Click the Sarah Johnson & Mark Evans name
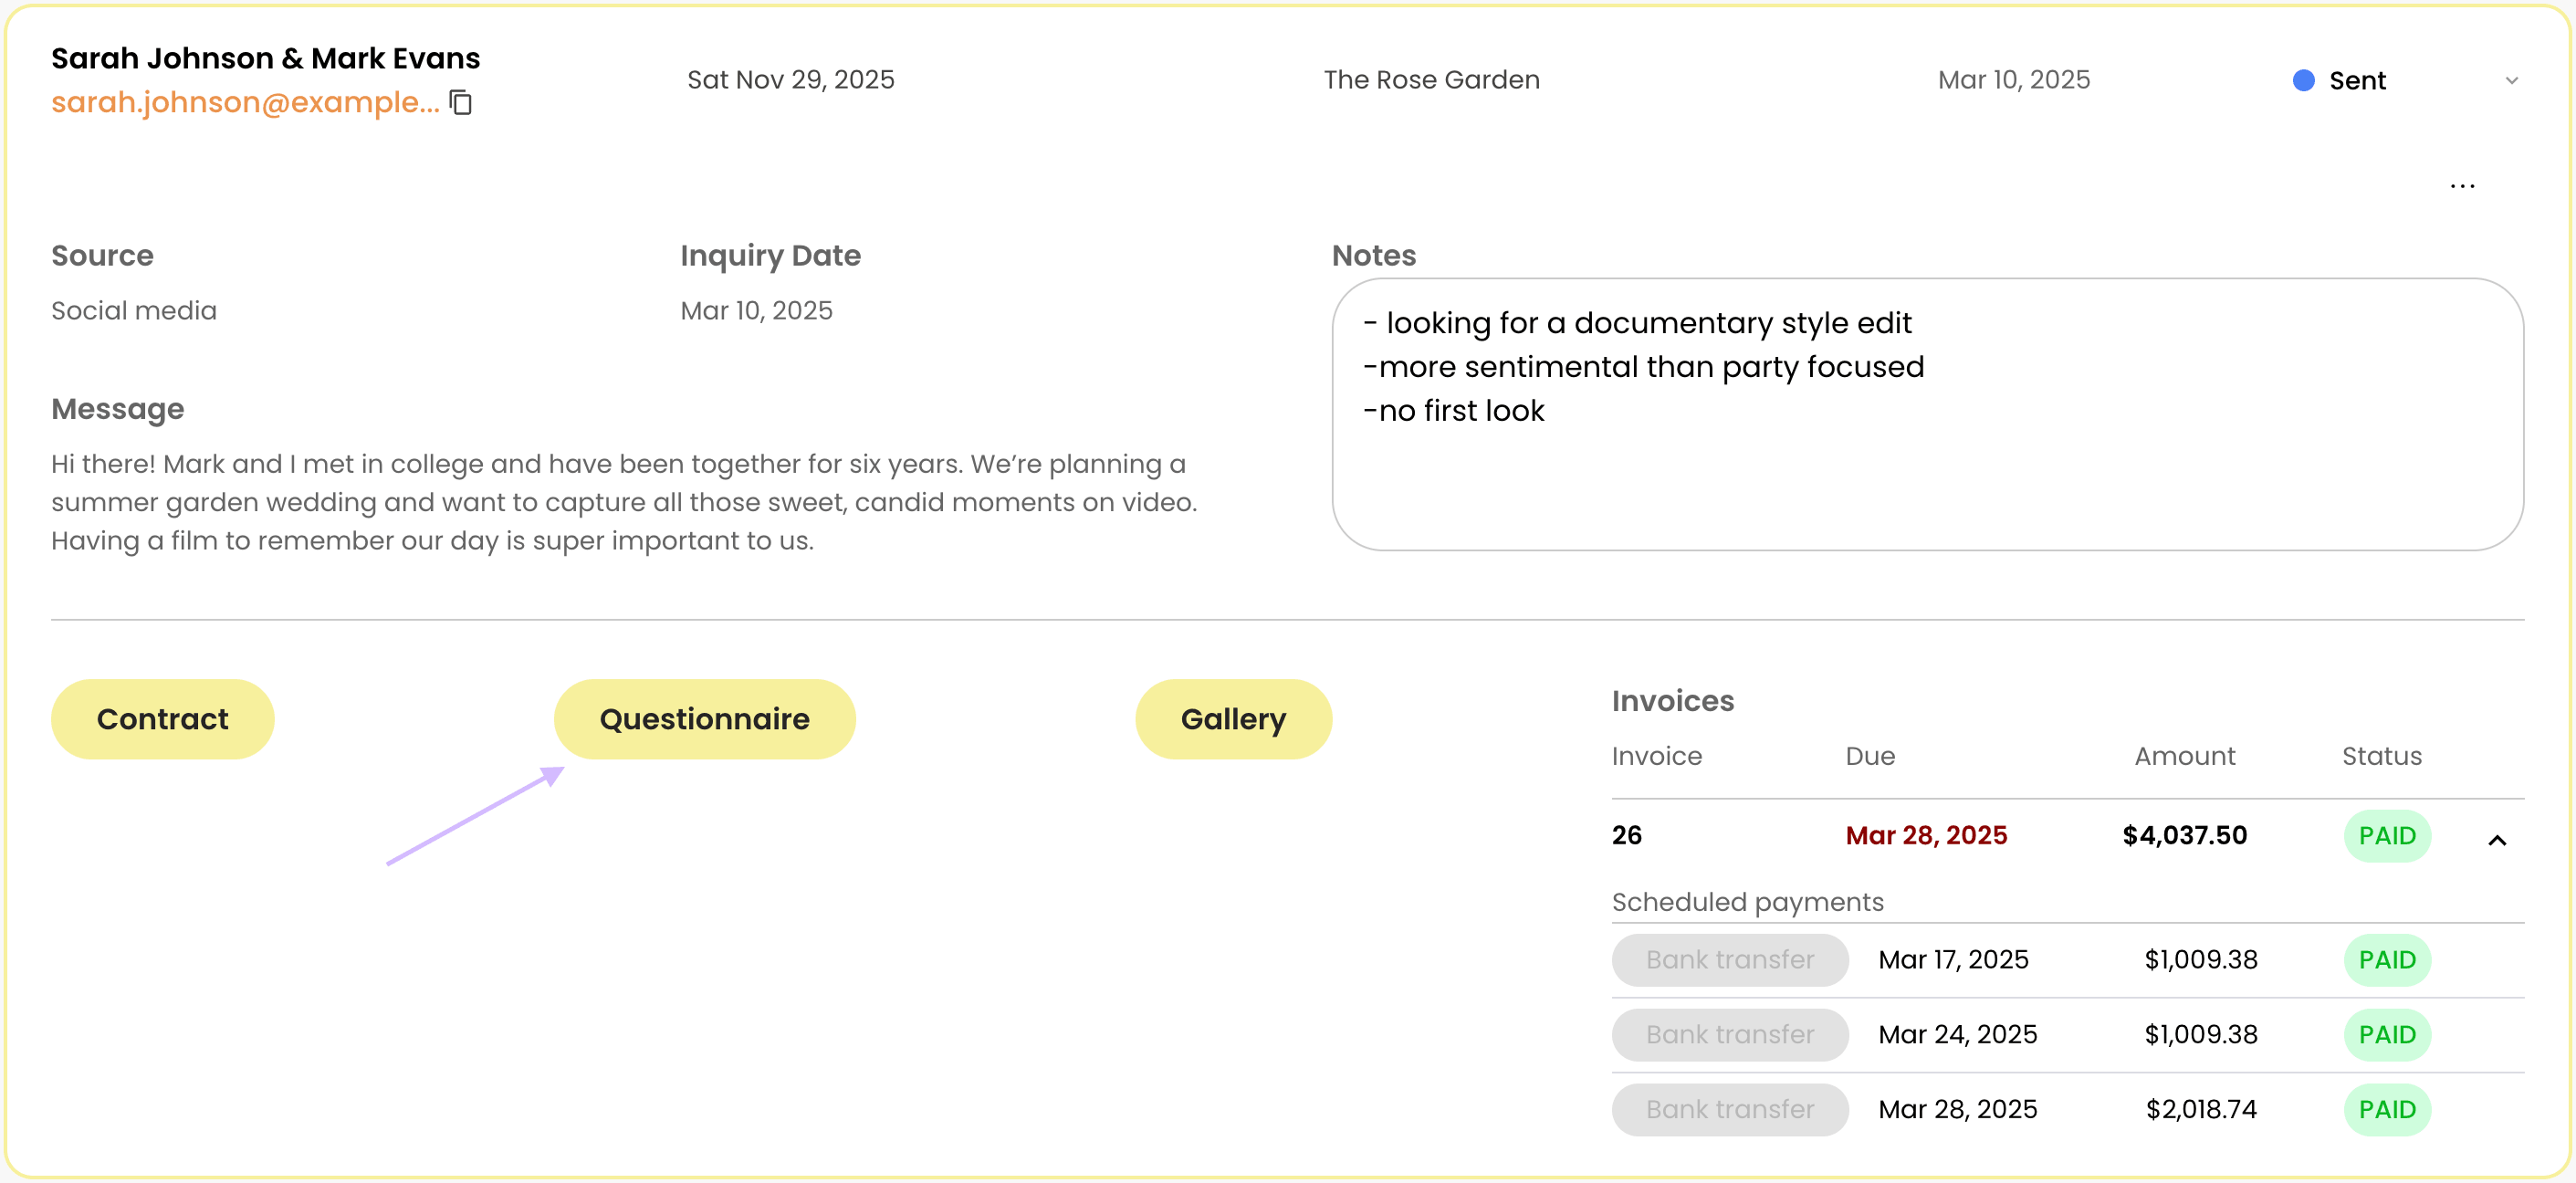This screenshot has width=2576, height=1183. [x=265, y=58]
